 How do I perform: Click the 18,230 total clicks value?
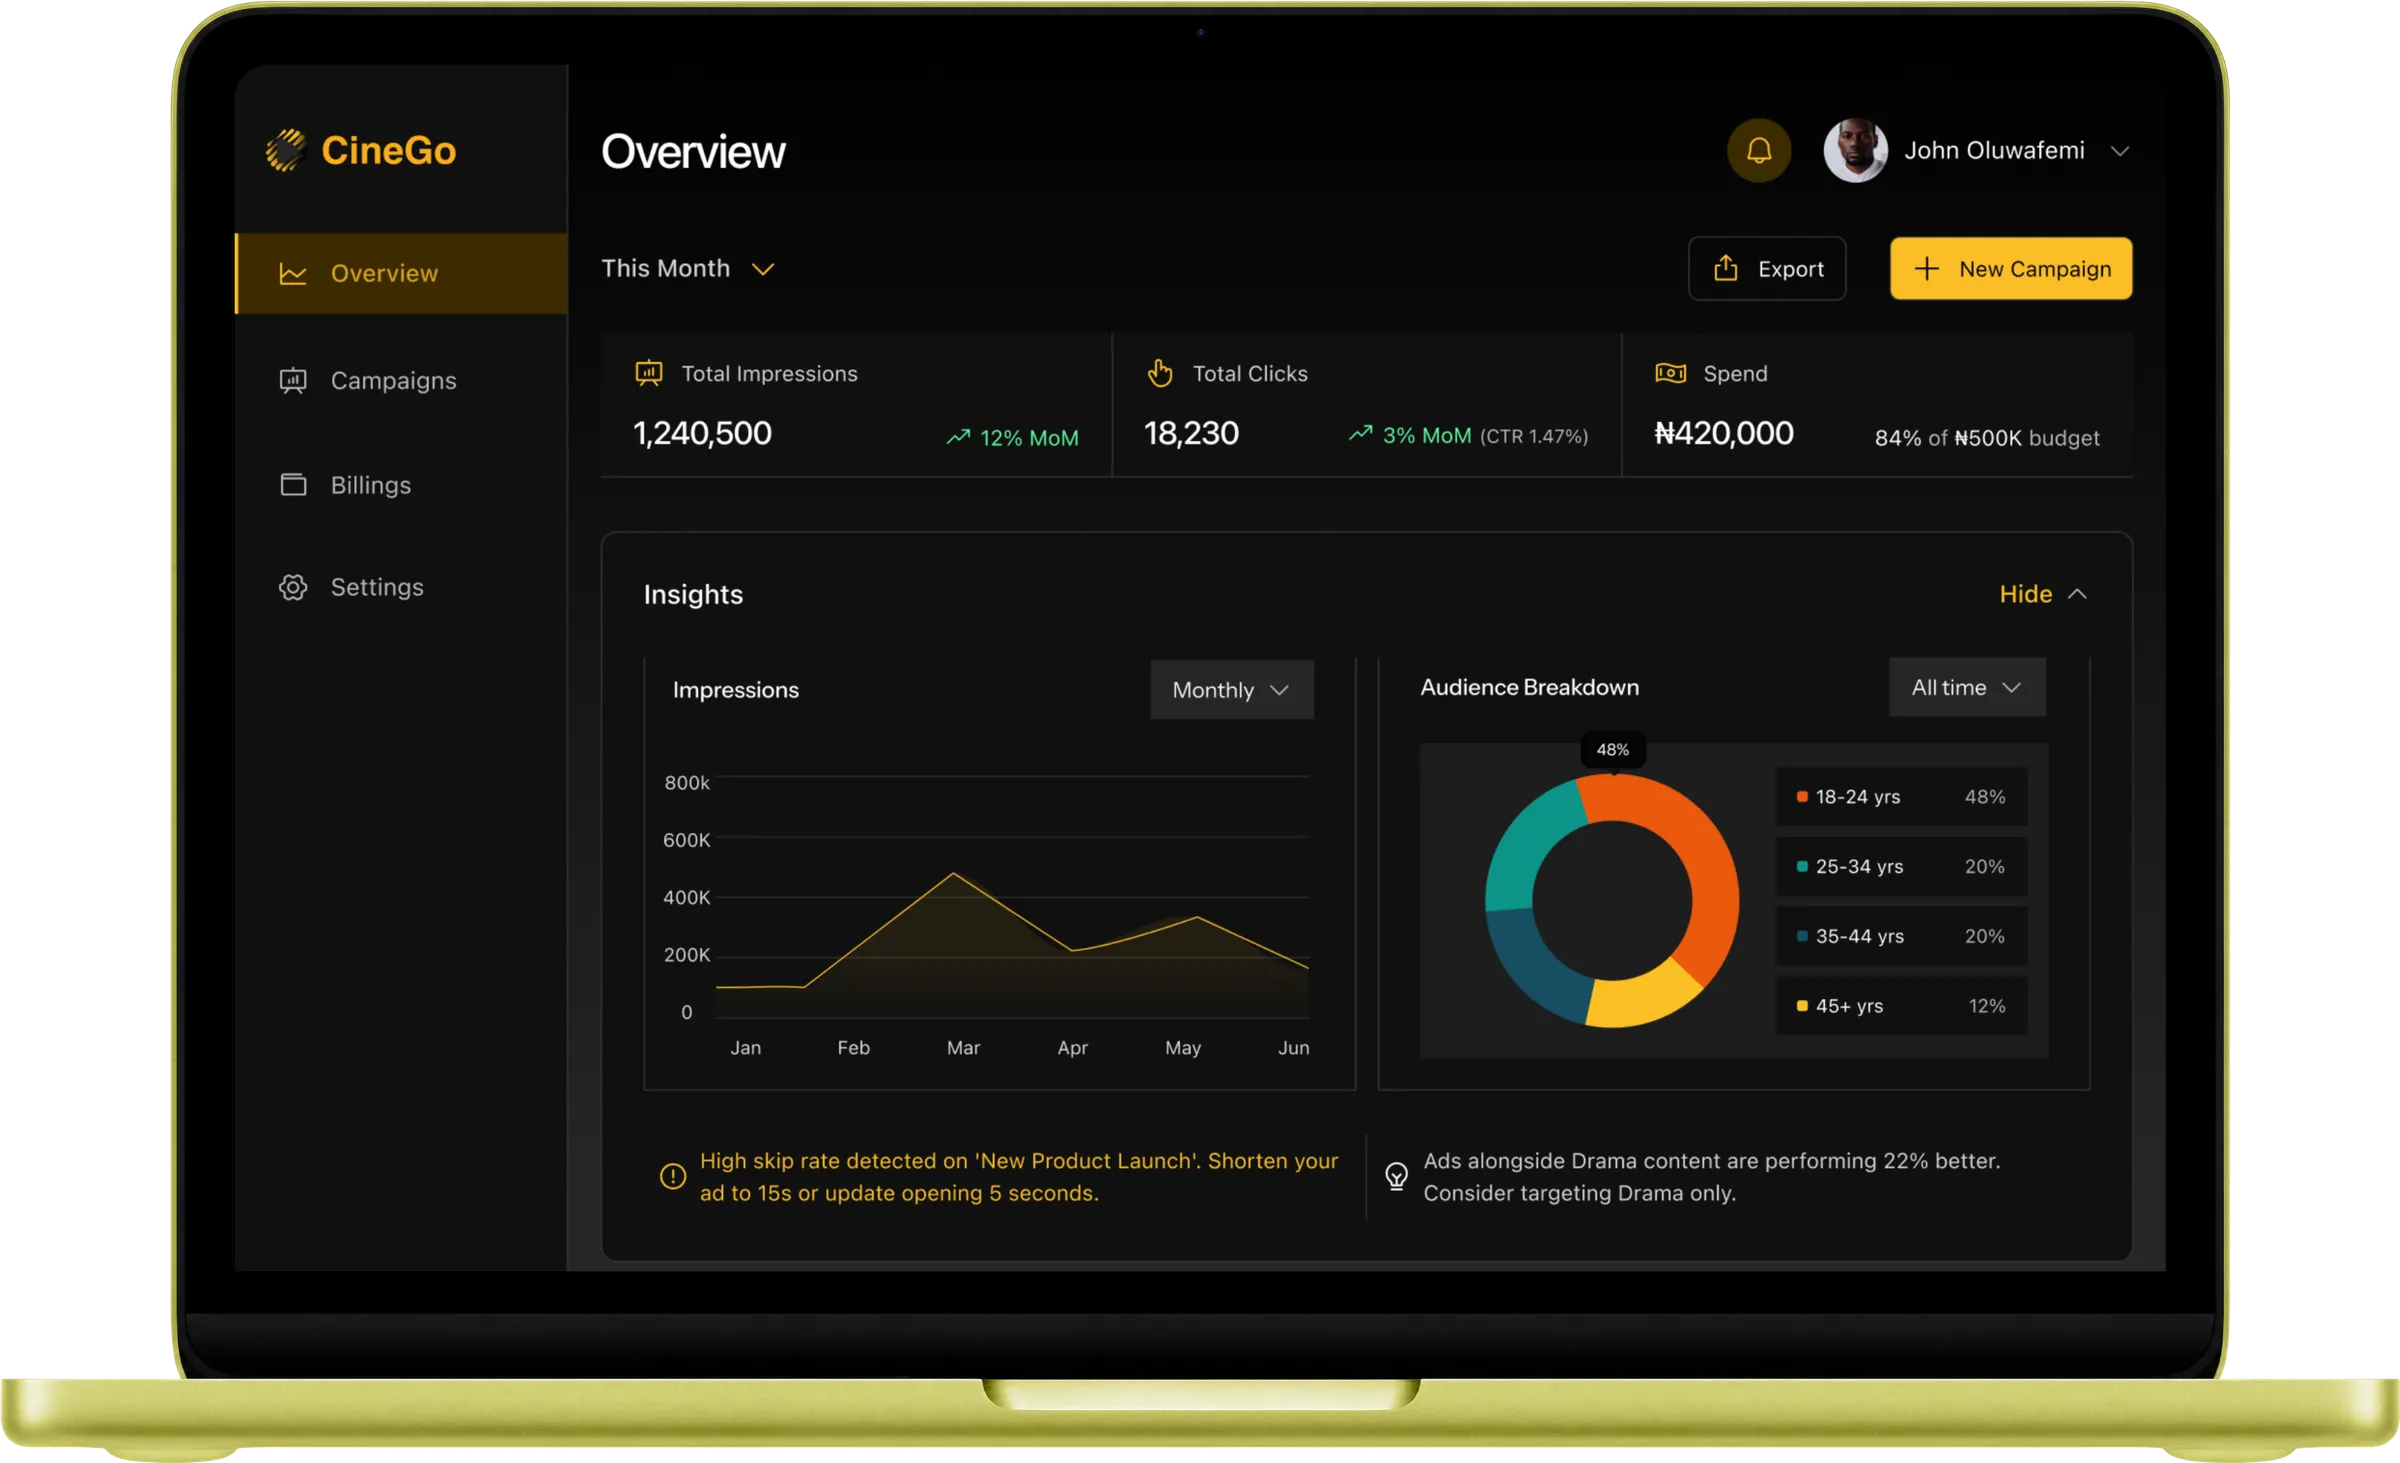click(1191, 434)
